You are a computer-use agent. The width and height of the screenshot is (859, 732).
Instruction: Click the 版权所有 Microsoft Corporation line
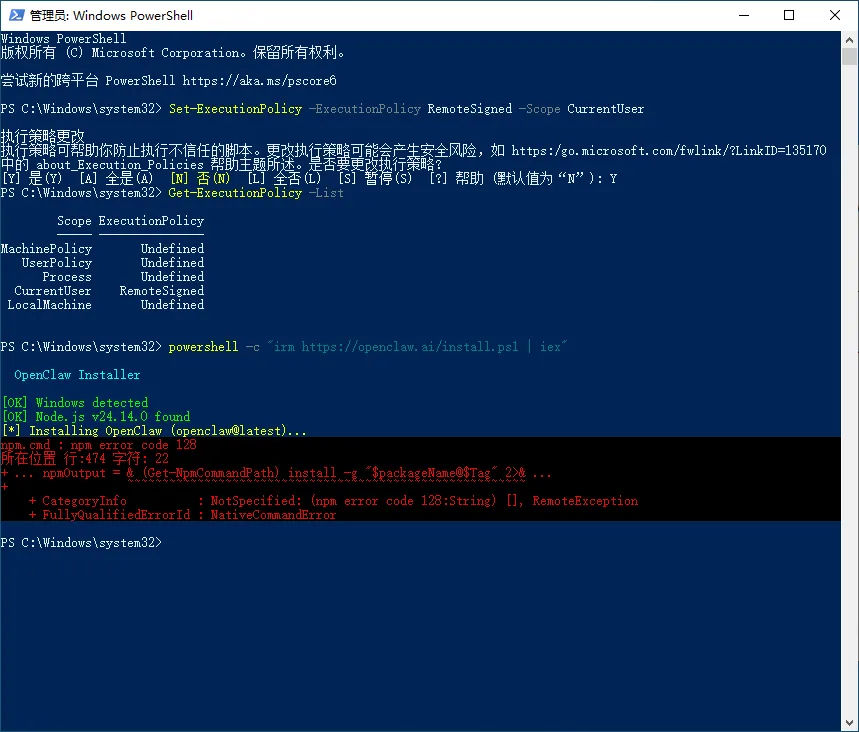pos(173,53)
